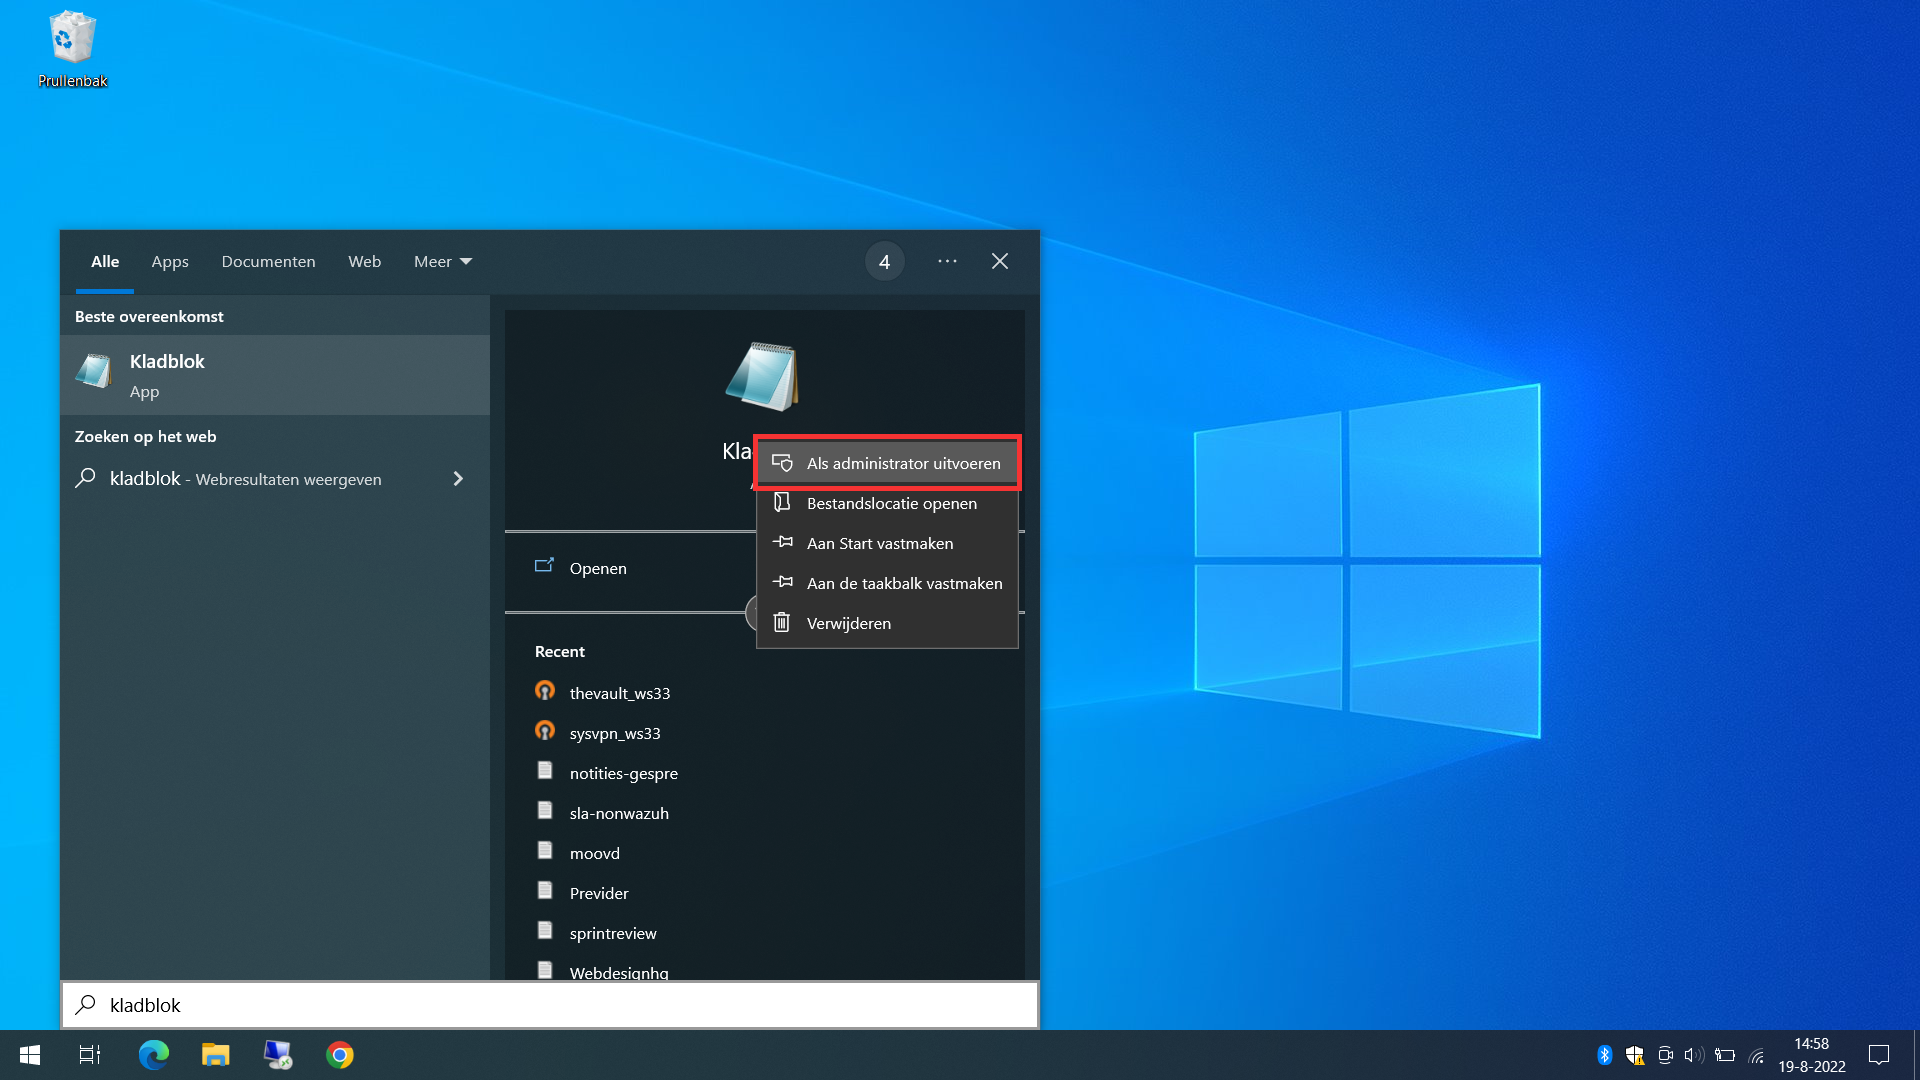Click Openen to launch Kladblok
The height and width of the screenshot is (1080, 1920).
(x=598, y=568)
